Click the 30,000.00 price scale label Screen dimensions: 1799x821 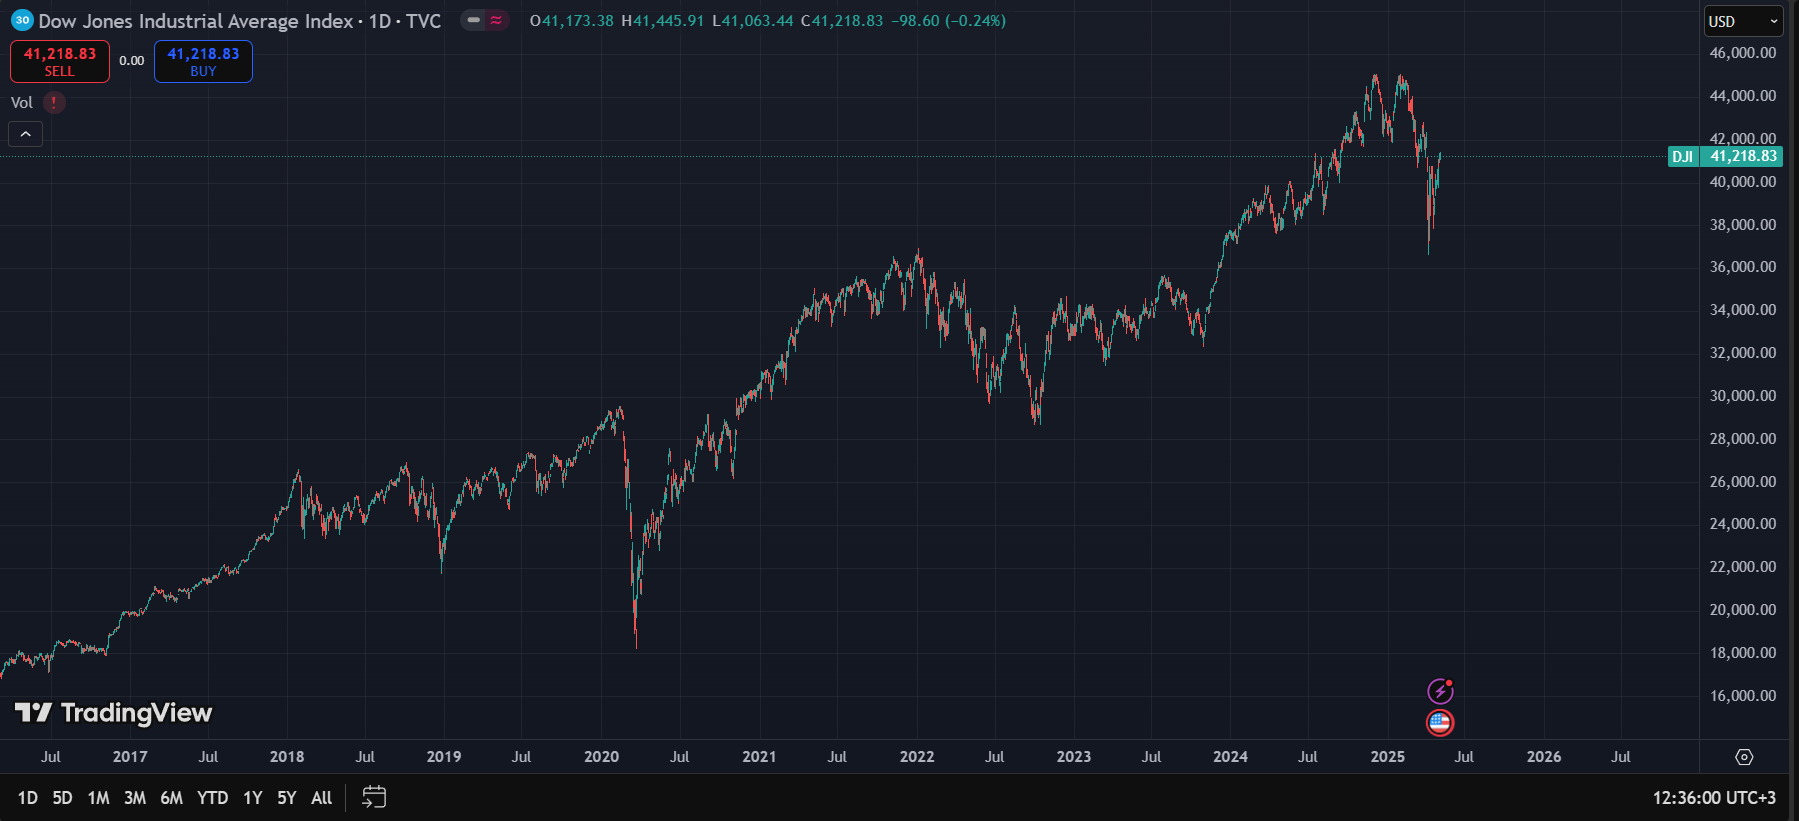(1743, 395)
